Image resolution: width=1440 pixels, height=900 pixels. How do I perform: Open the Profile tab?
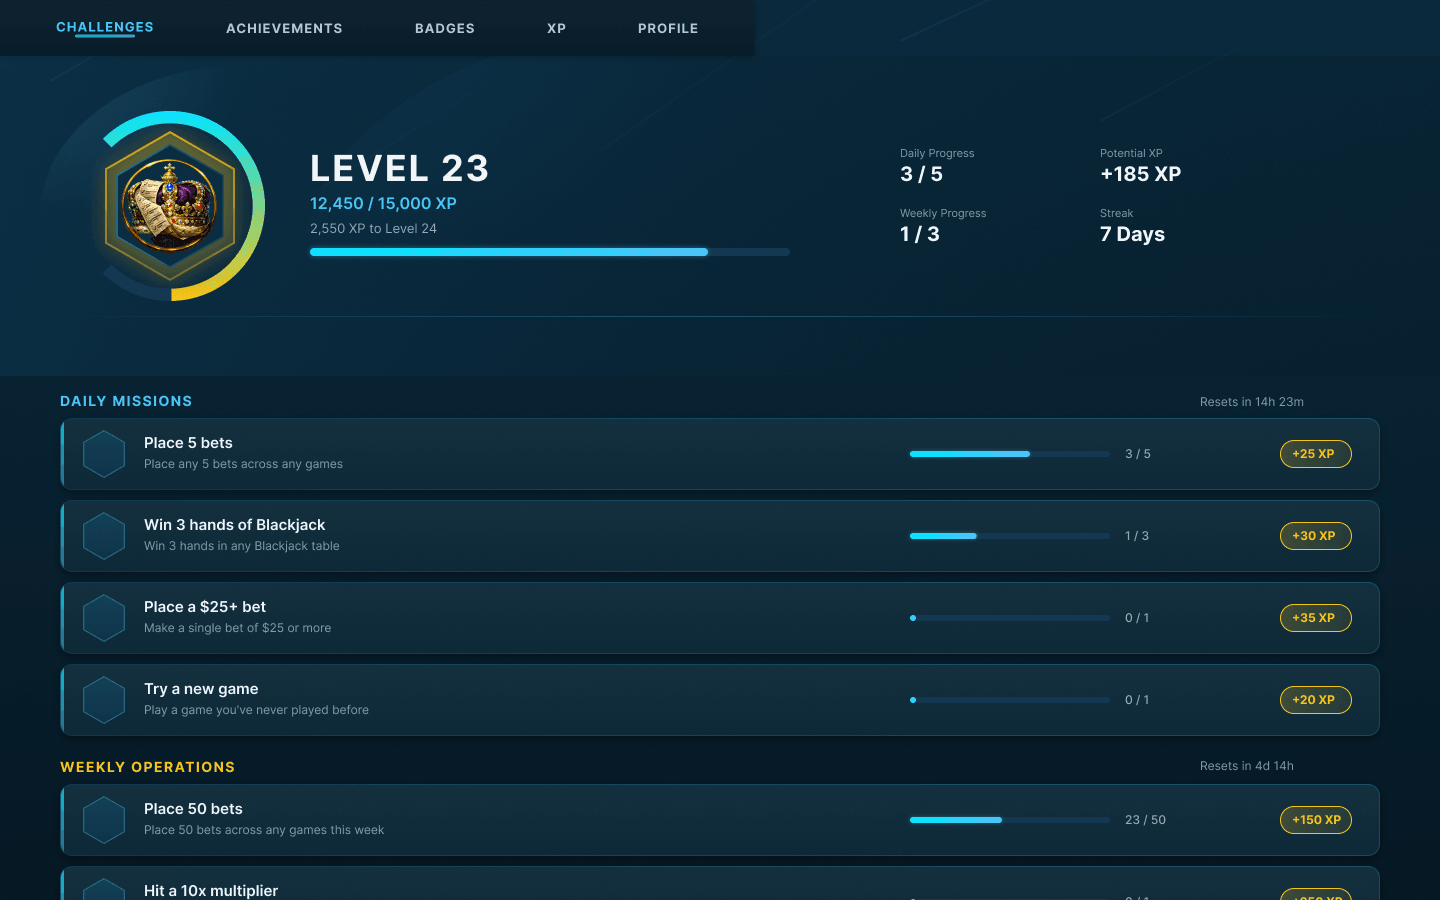click(x=668, y=28)
